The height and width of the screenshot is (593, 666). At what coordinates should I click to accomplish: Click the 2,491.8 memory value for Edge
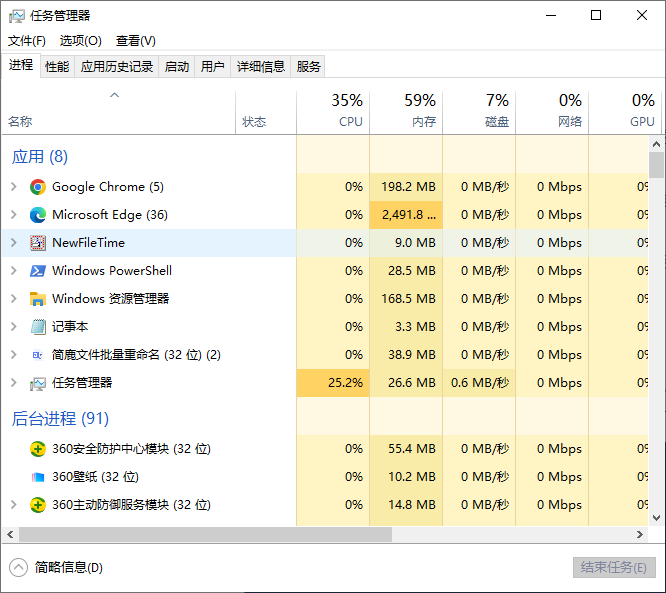pos(406,215)
